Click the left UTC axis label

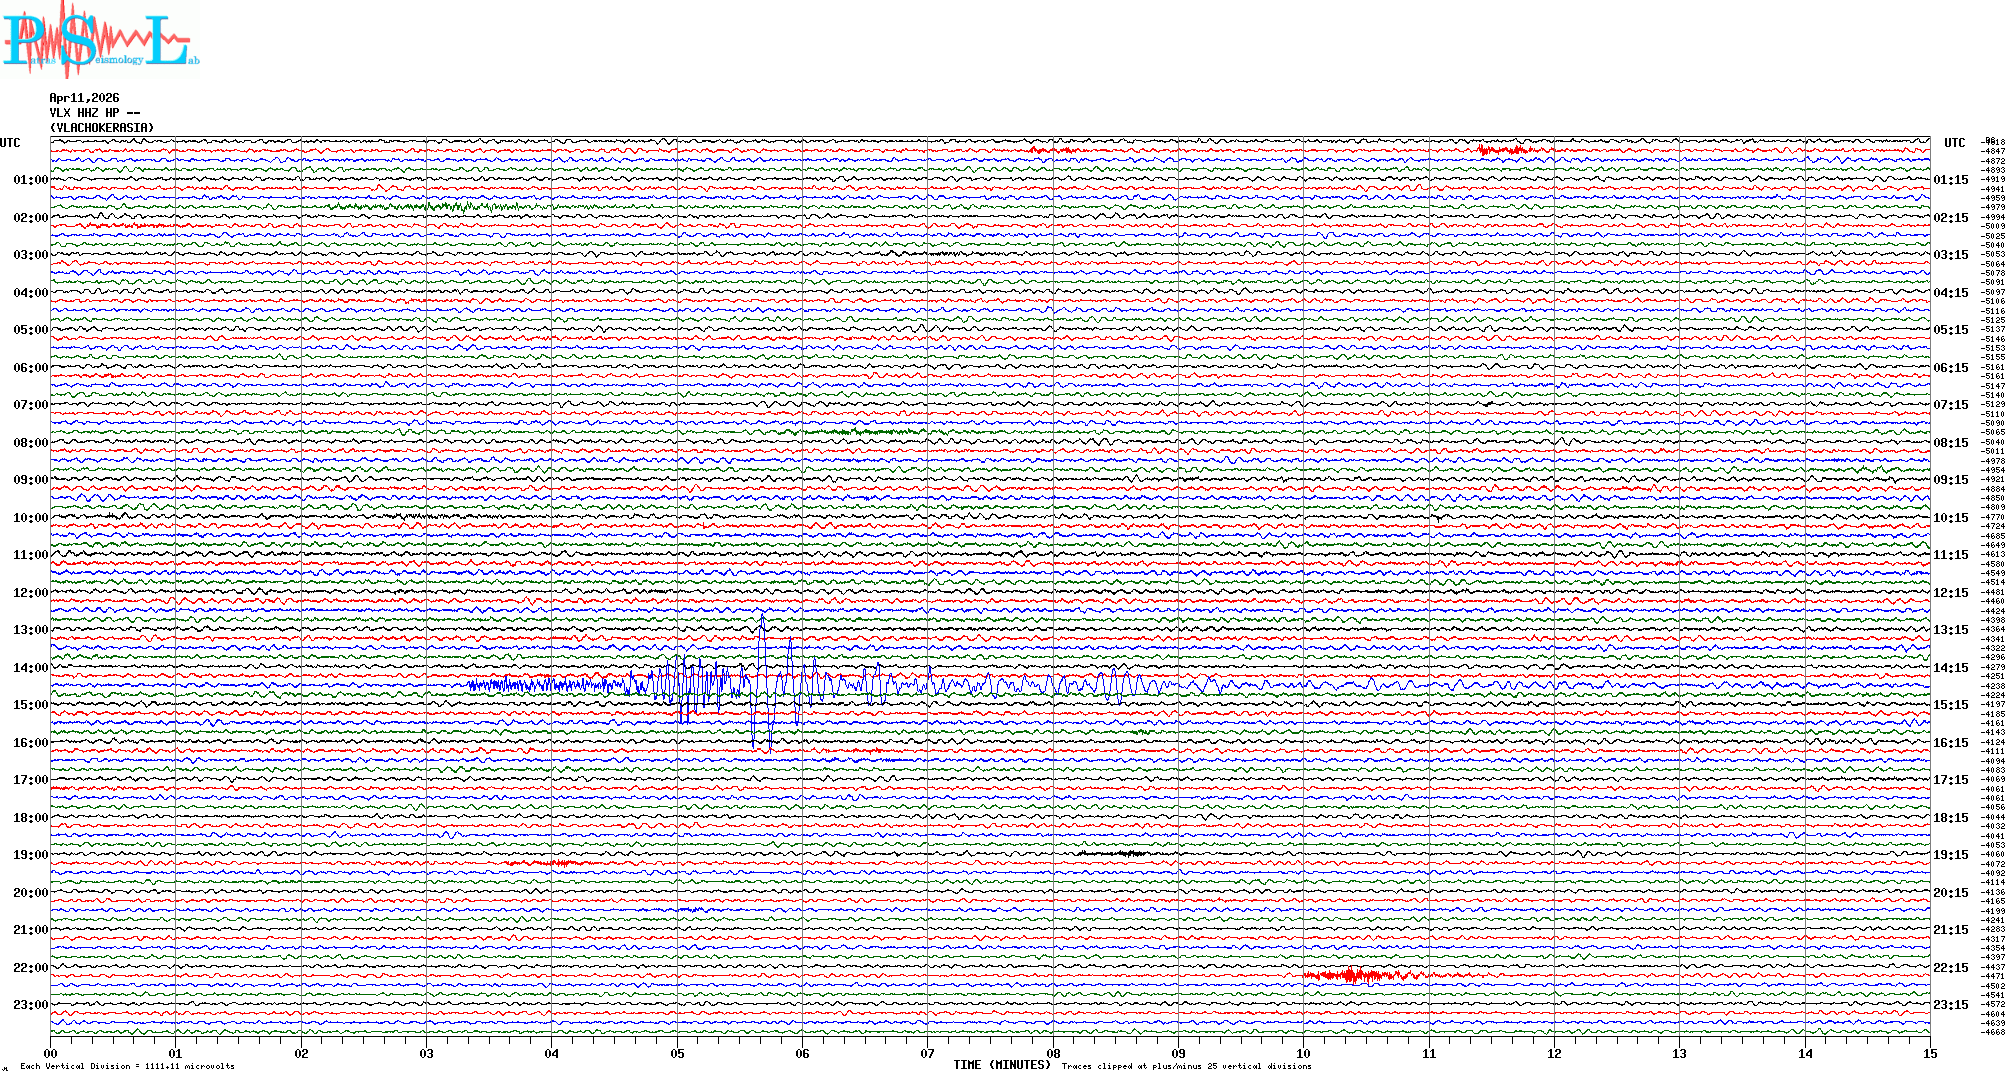pyautogui.click(x=10, y=143)
